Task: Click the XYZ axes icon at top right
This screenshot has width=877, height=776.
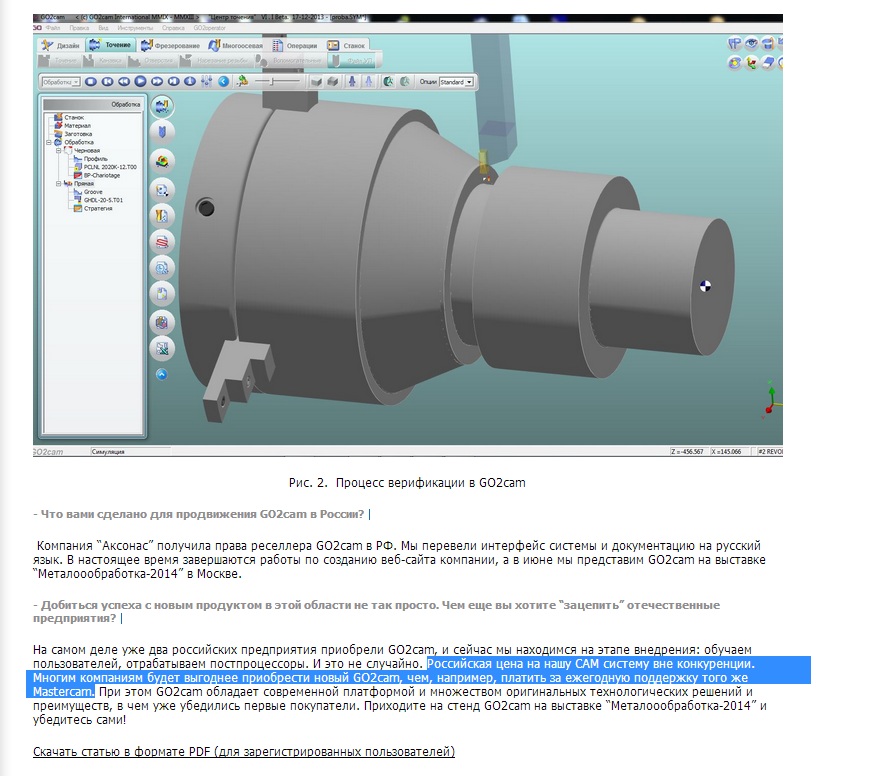Action: (752, 63)
